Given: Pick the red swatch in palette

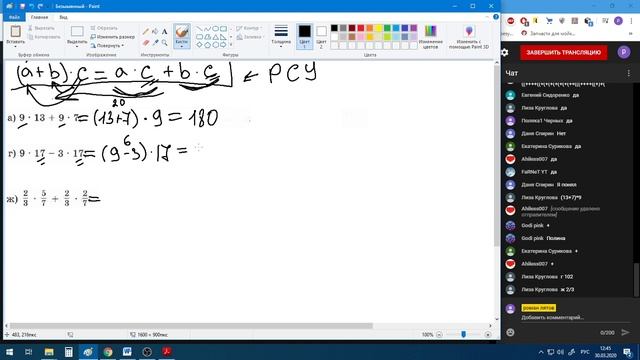Looking at the screenshot, I should [360, 28].
